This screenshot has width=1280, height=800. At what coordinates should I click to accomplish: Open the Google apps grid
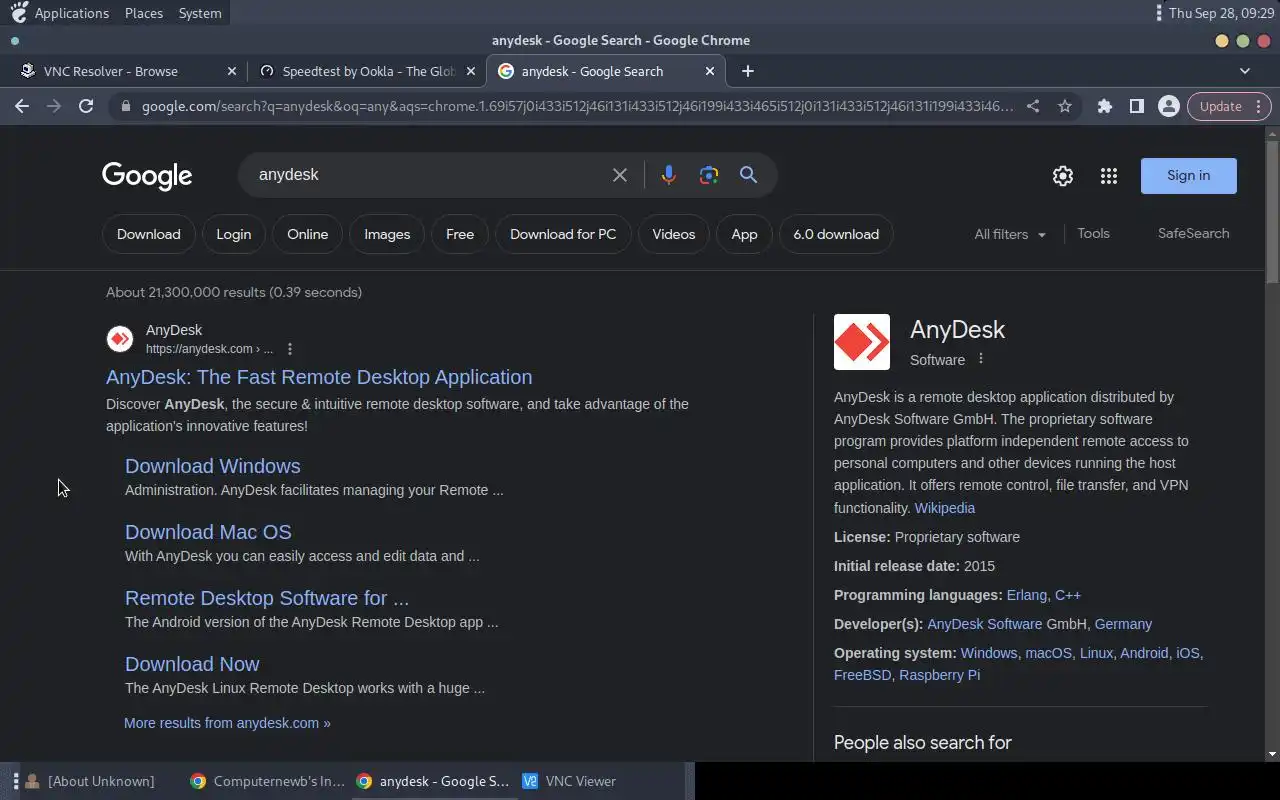click(x=1109, y=176)
